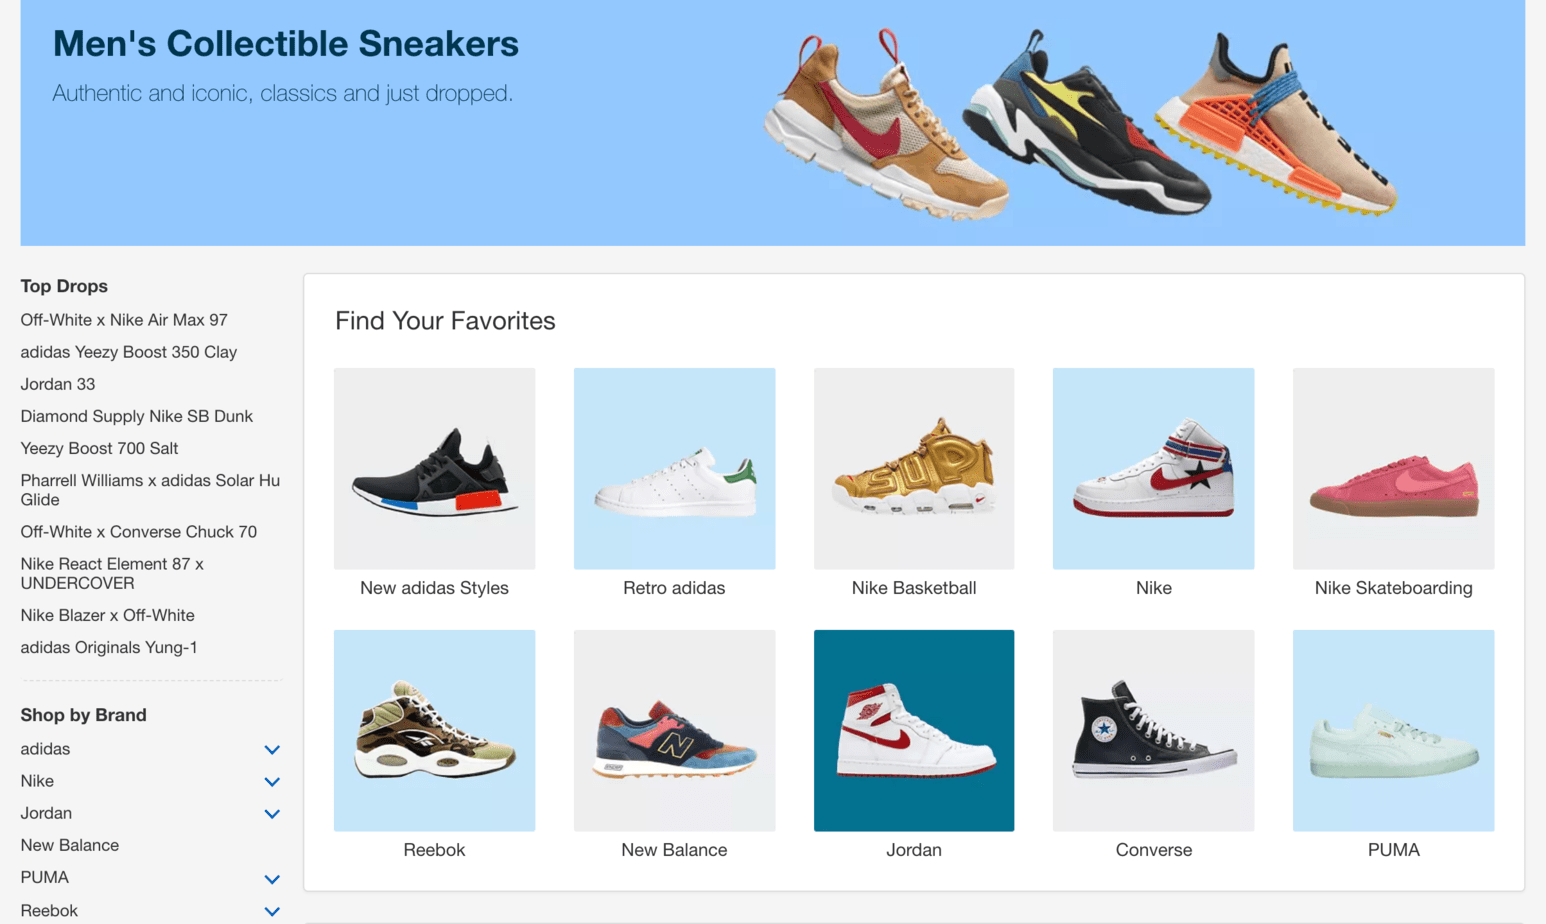The width and height of the screenshot is (1546, 924).
Task: Open the New adidas Styles thumbnail
Action: [x=434, y=468]
